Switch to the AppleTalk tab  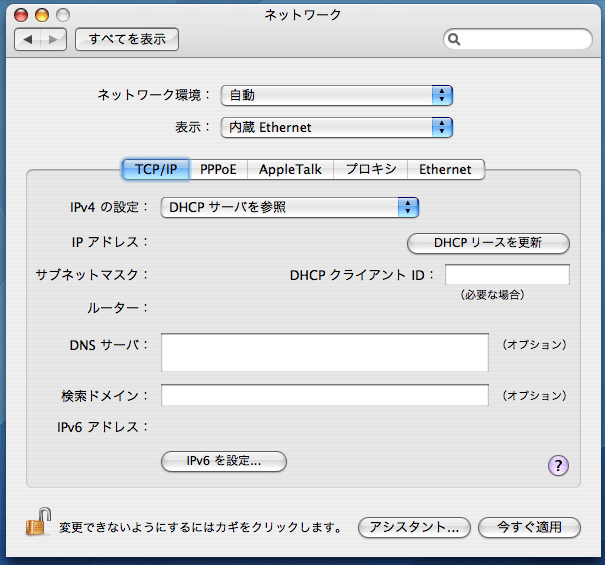tap(290, 169)
